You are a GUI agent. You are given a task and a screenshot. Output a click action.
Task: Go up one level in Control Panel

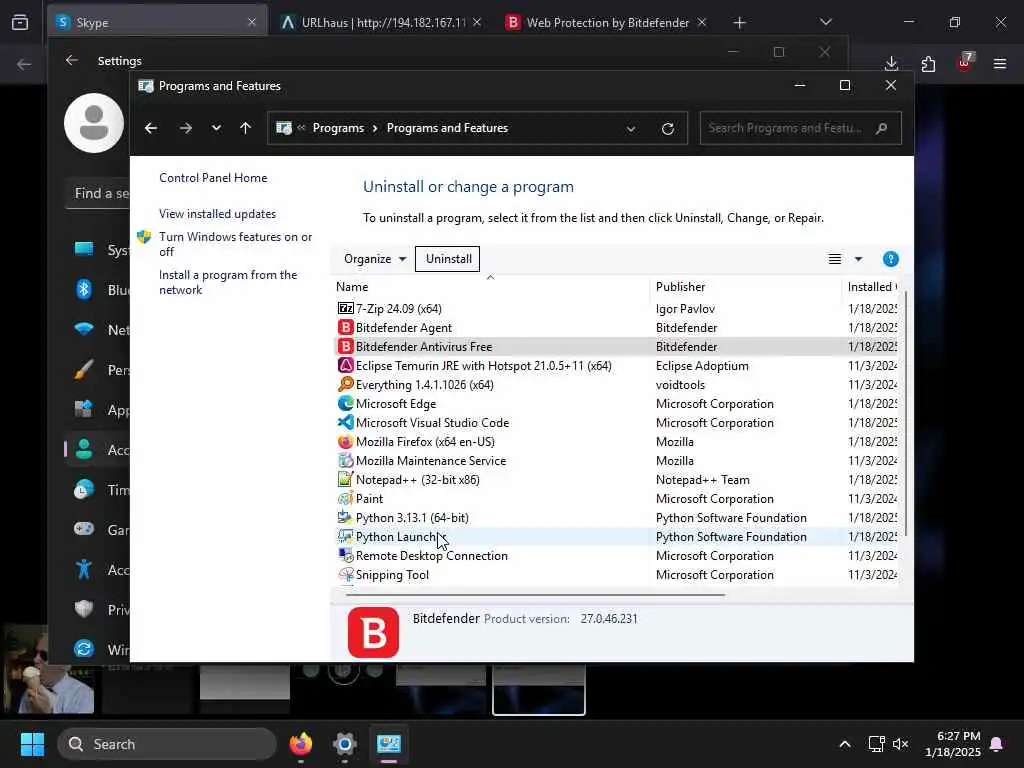(x=246, y=128)
